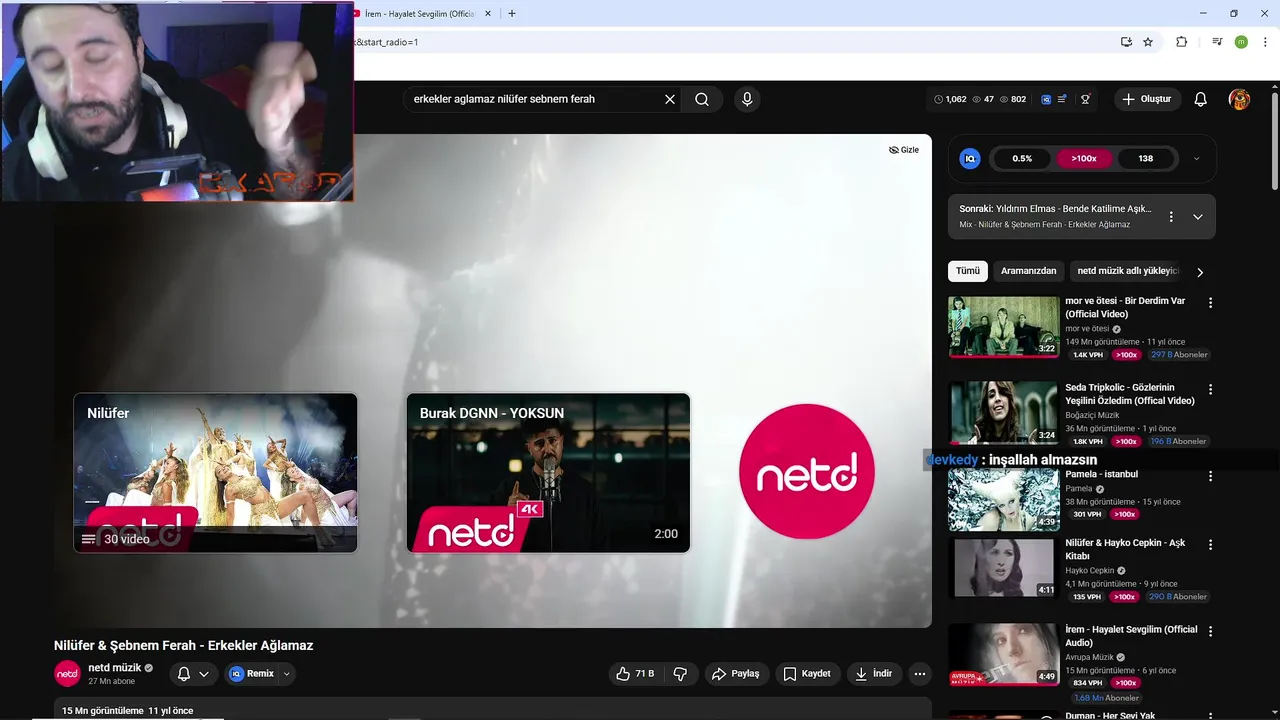Open new browser tab with plus
1280x720 pixels.
[x=512, y=14]
